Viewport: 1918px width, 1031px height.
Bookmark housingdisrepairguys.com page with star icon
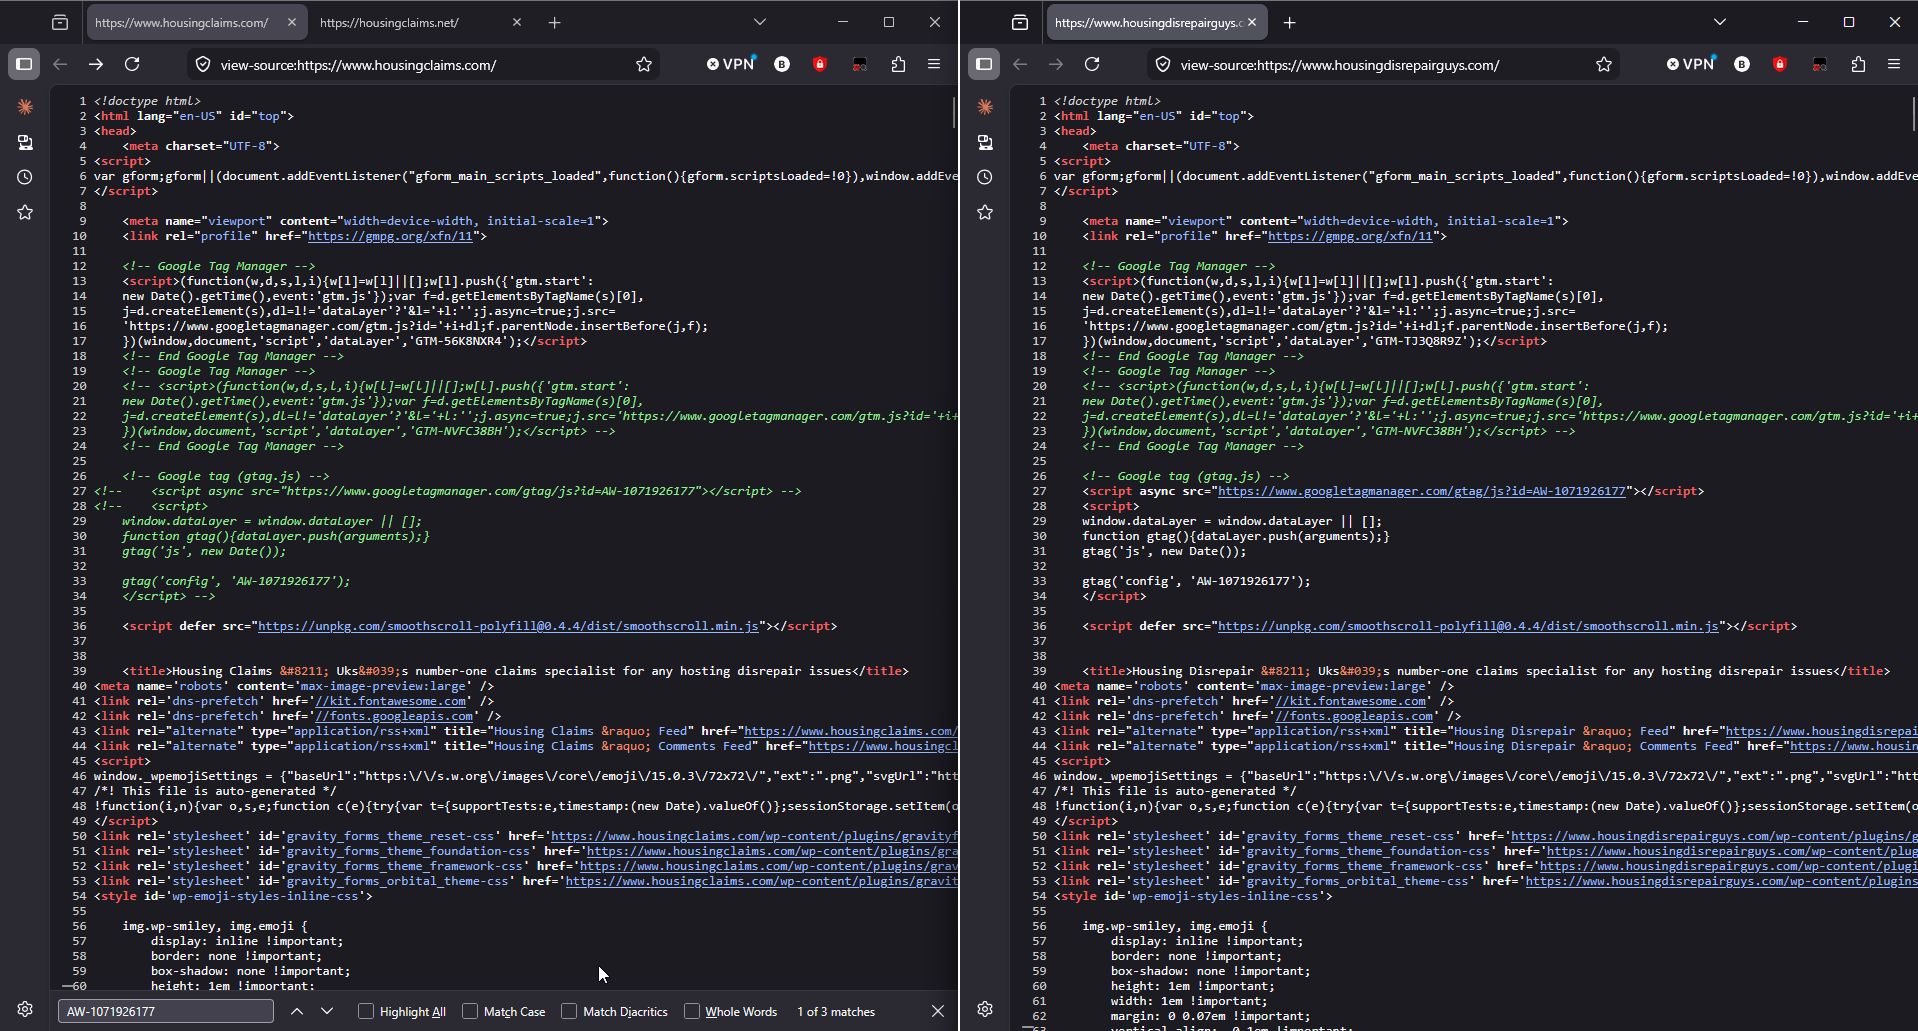[1604, 64]
